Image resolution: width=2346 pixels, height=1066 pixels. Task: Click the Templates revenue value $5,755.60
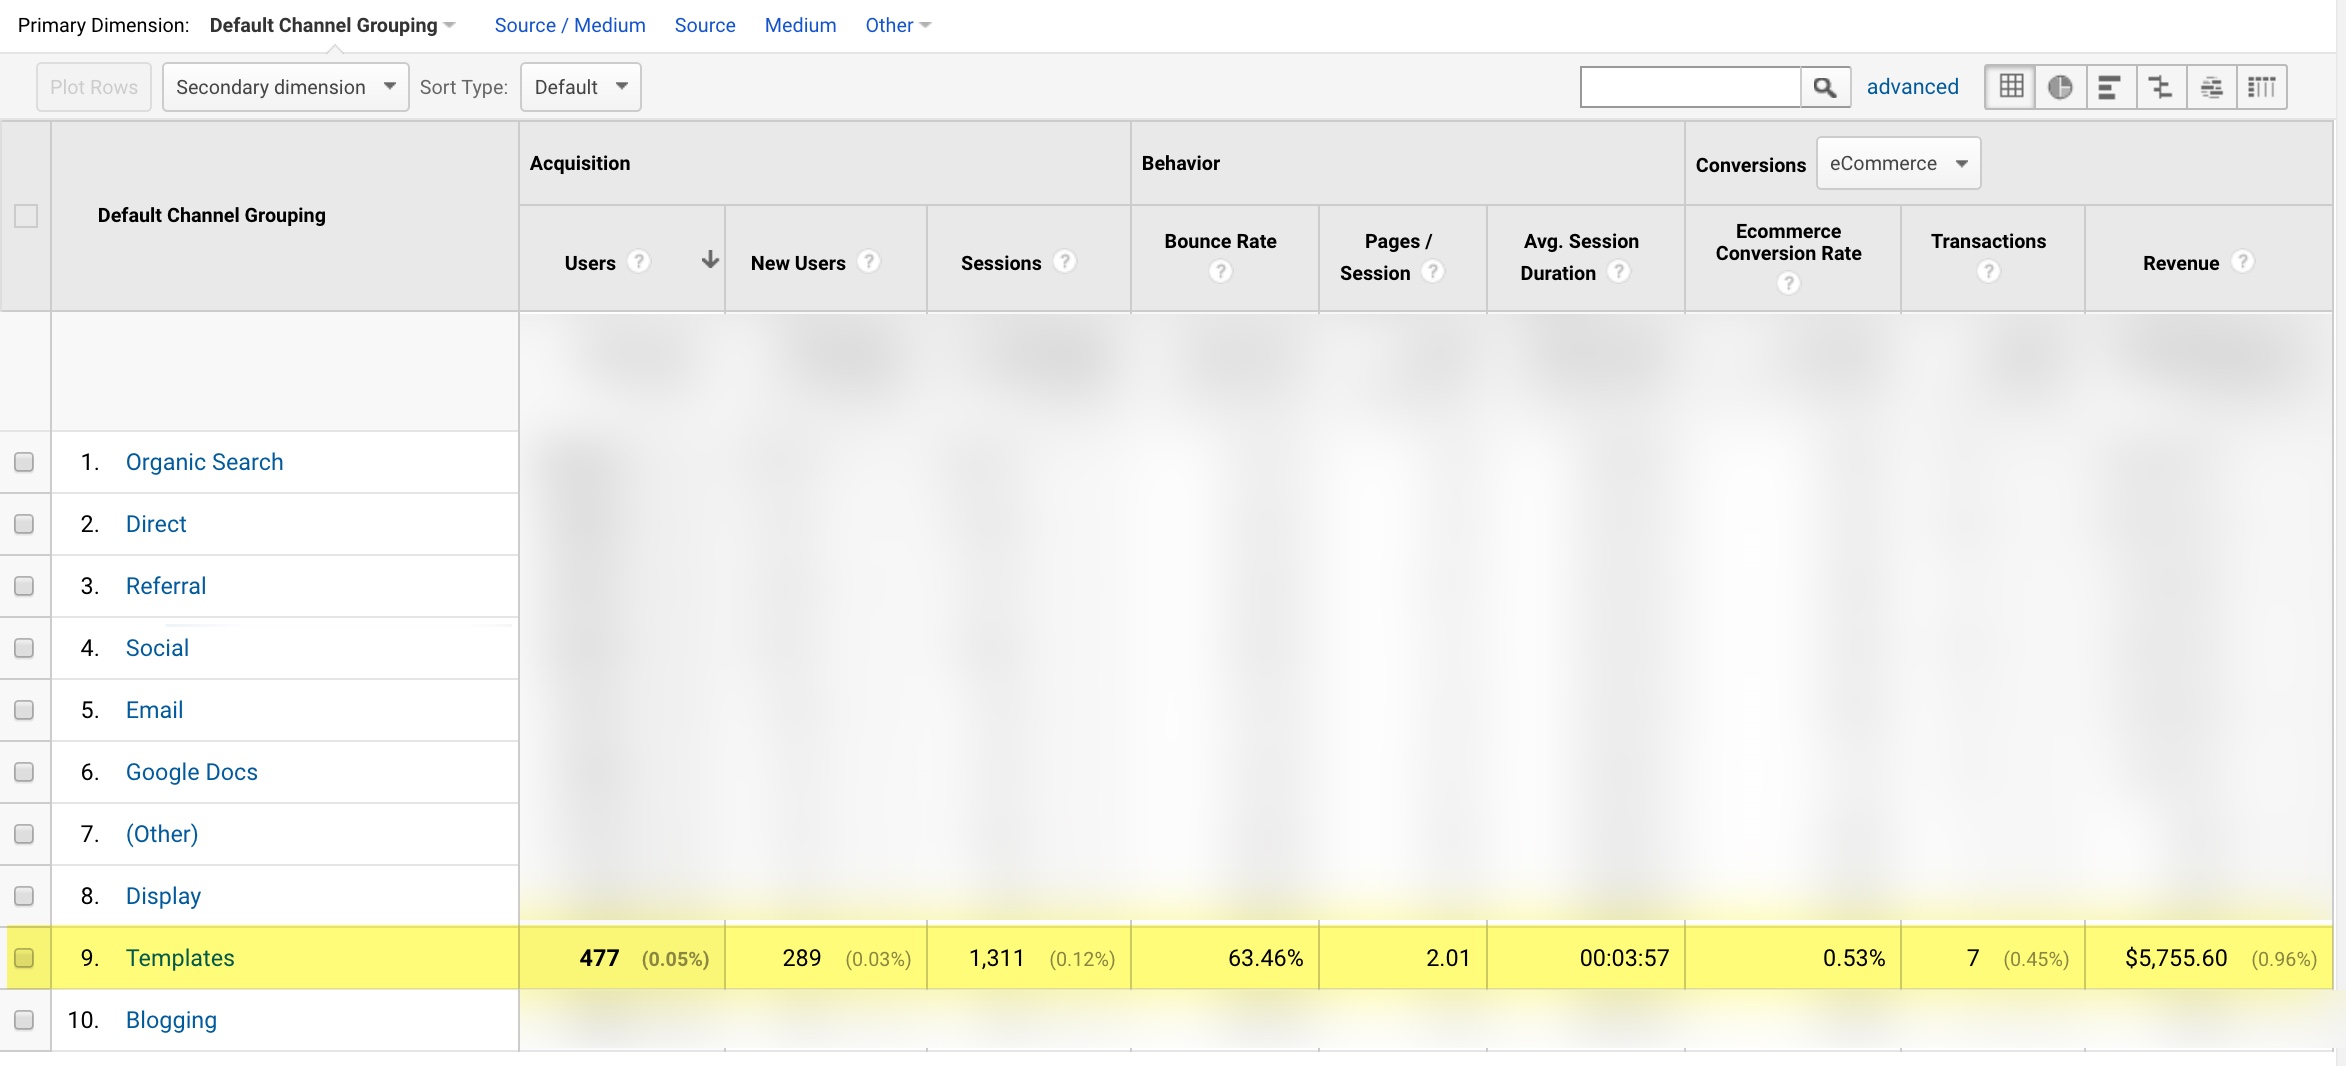pyautogui.click(x=2176, y=958)
